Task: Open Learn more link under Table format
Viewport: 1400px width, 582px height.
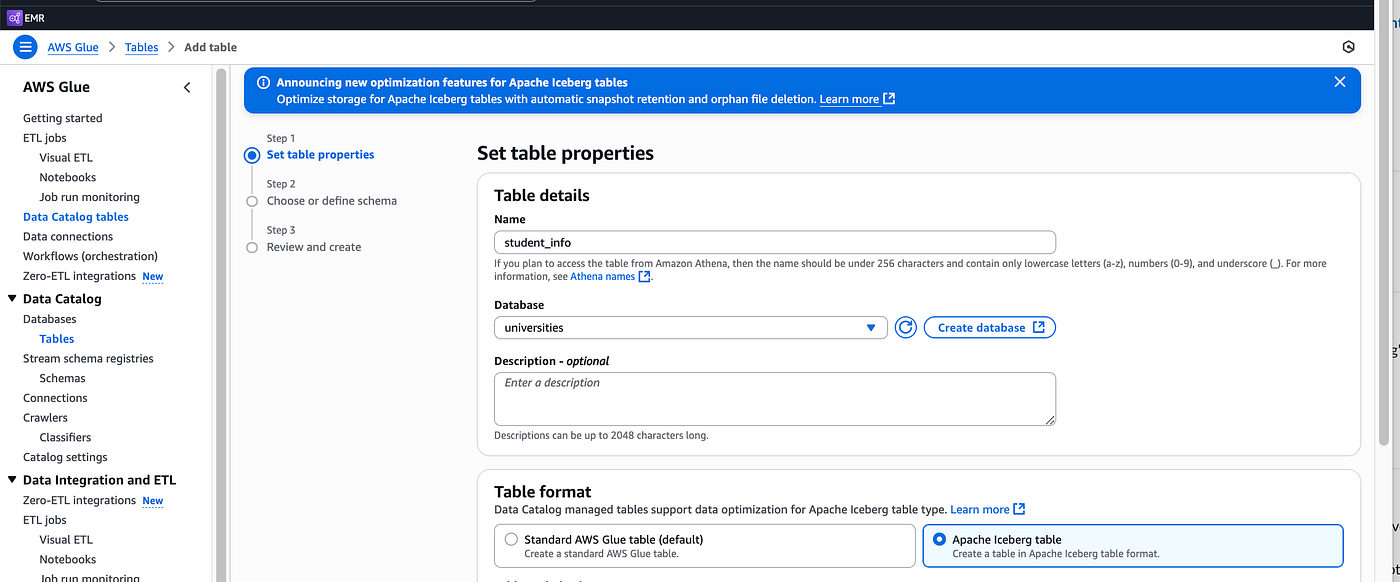Action: pyautogui.click(x=987, y=509)
